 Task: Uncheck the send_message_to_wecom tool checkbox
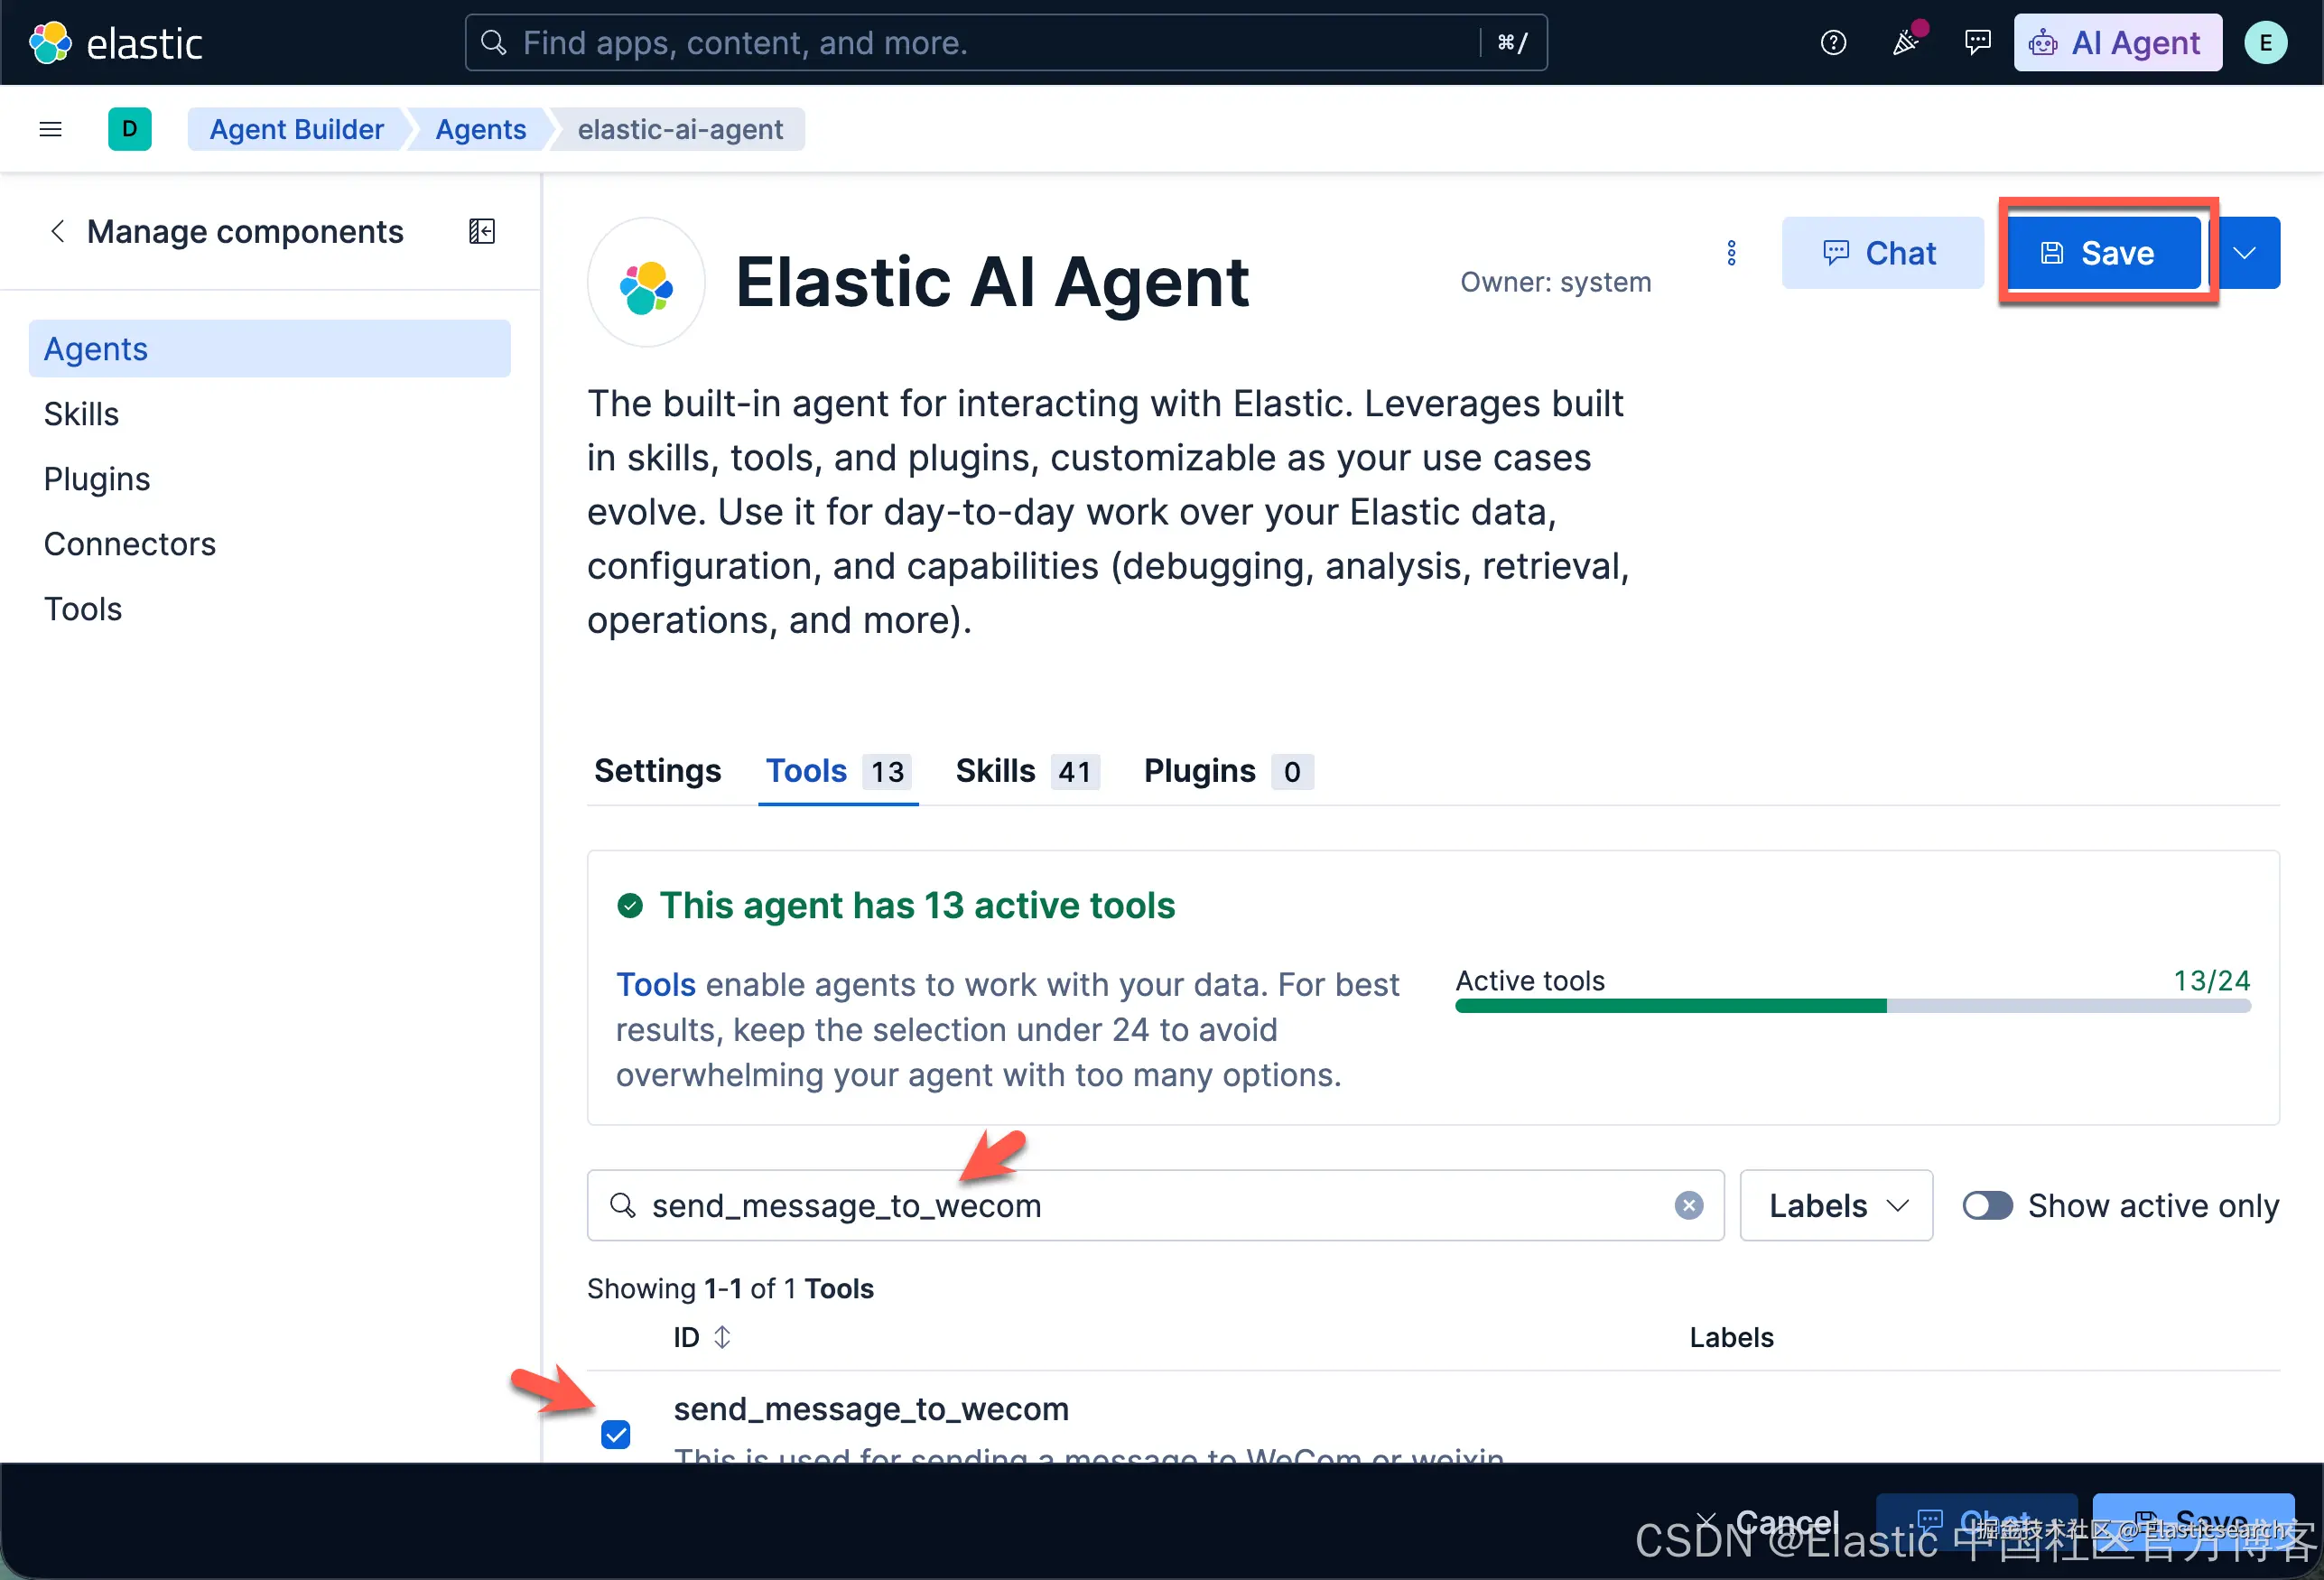coord(616,1434)
